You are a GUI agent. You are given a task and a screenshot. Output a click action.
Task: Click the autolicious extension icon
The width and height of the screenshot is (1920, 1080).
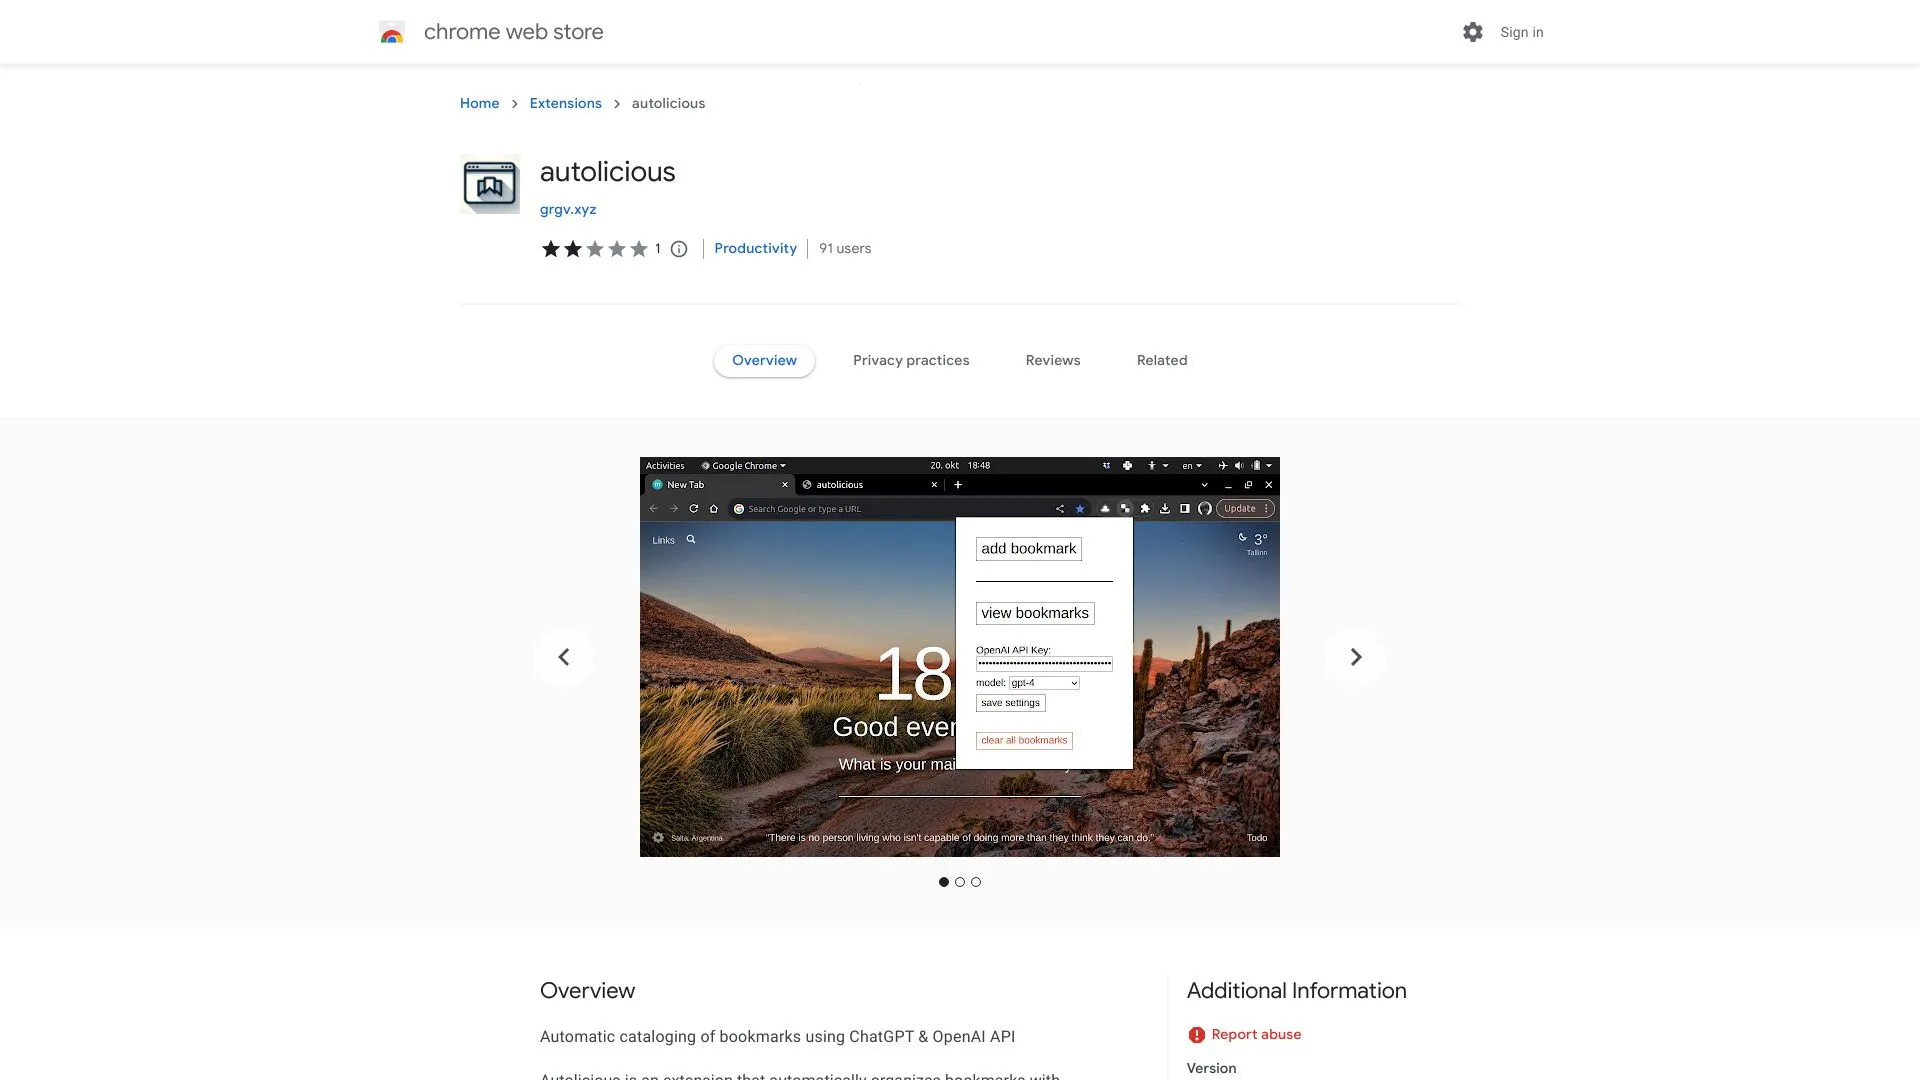[490, 184]
